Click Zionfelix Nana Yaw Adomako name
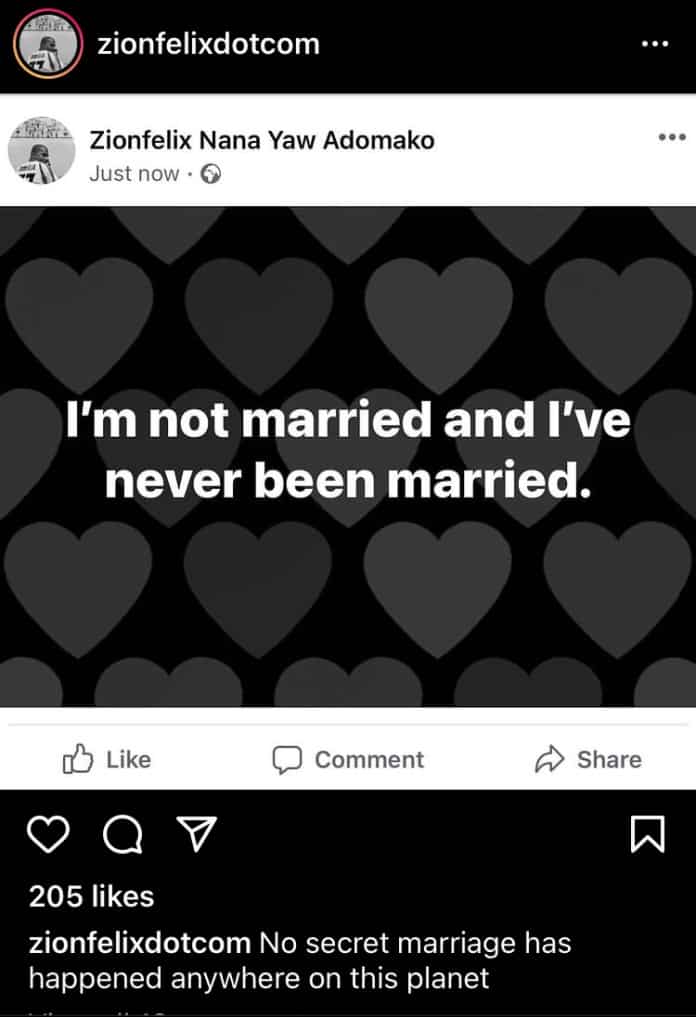 tap(262, 140)
